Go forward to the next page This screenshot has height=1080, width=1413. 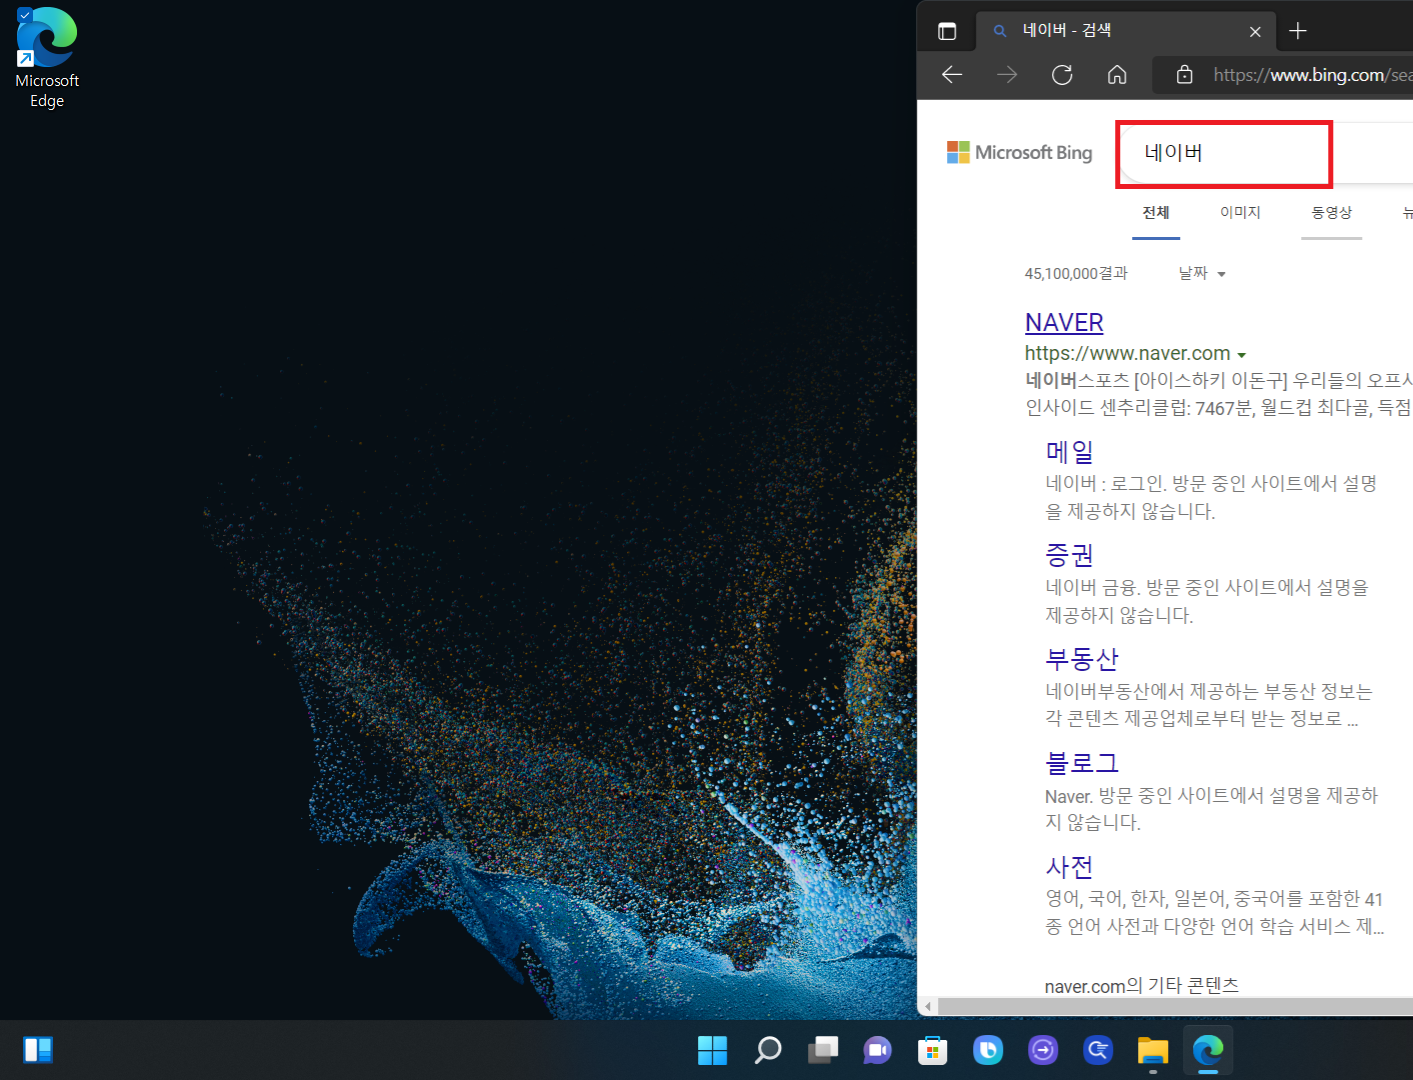[x=1007, y=75]
